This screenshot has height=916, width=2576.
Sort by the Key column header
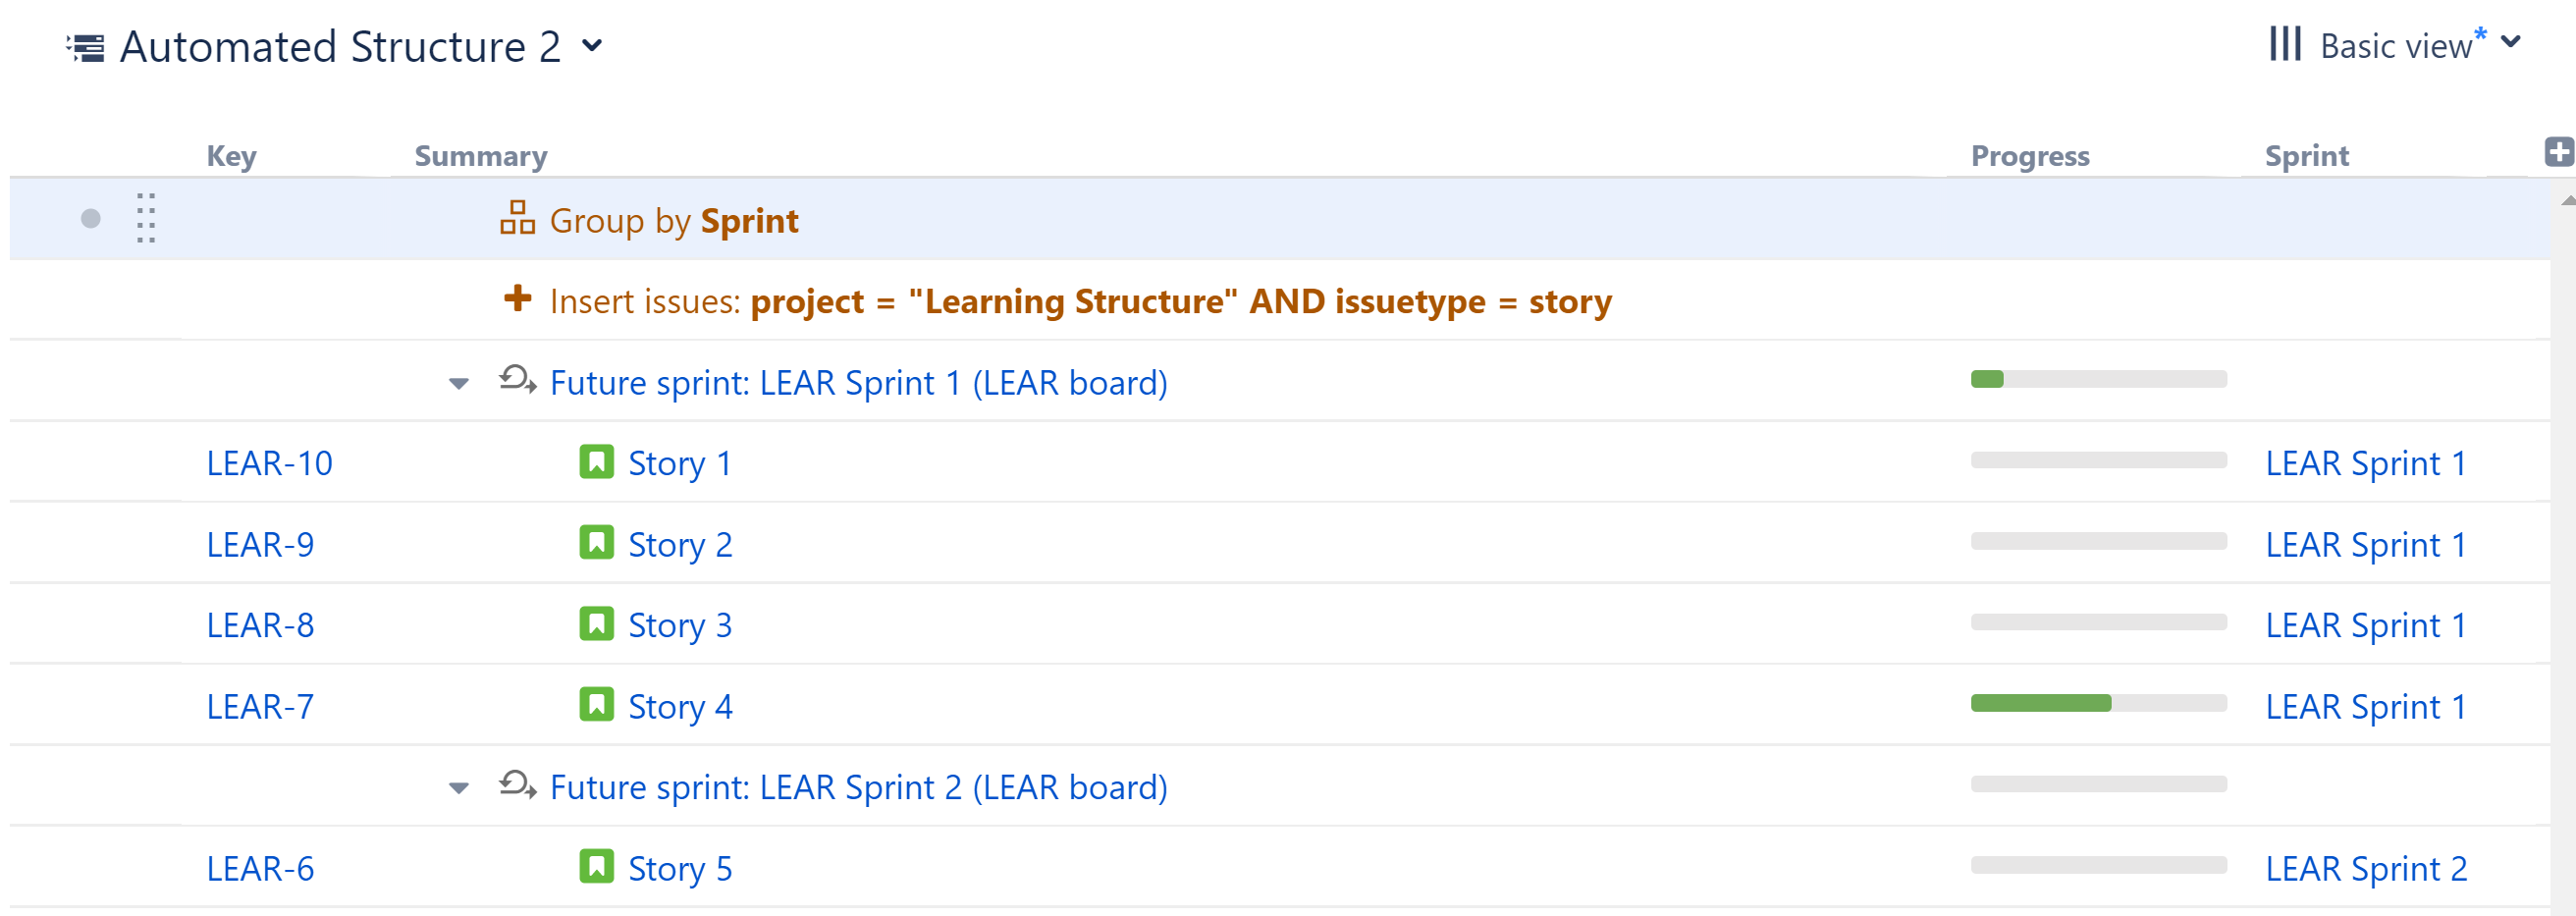[231, 155]
